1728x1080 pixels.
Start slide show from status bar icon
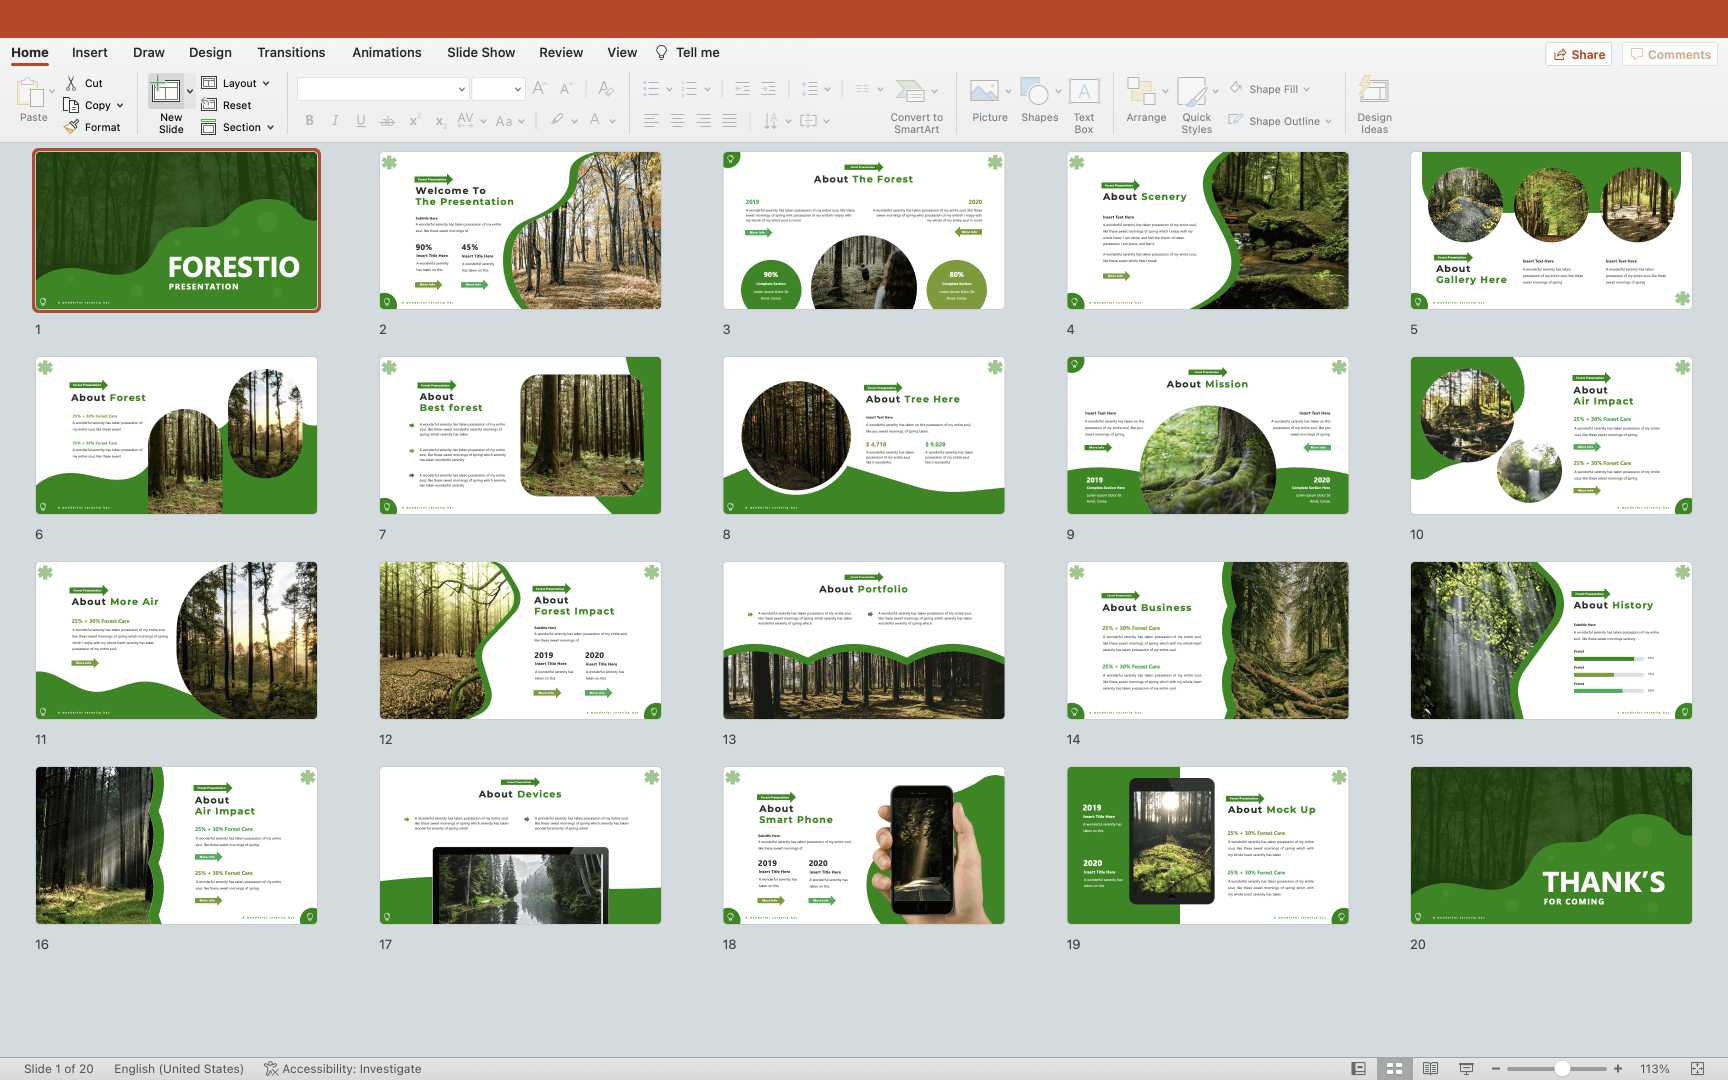click(x=1466, y=1068)
